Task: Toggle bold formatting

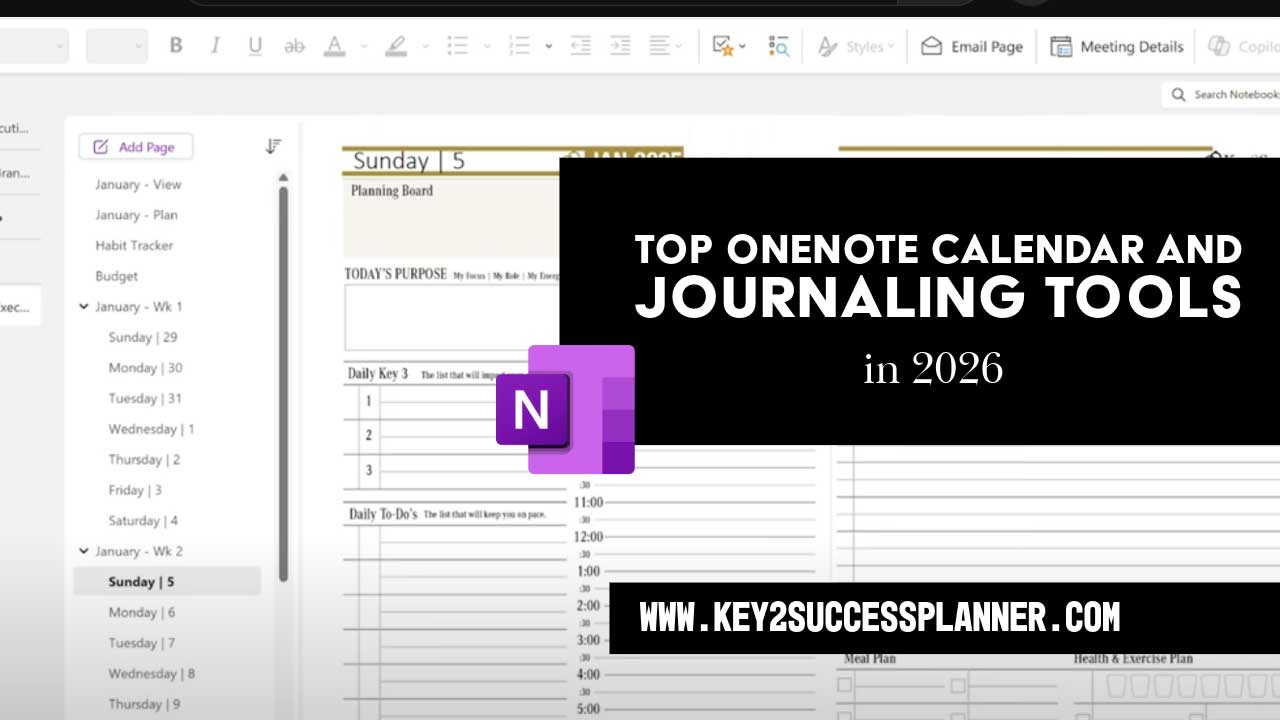Action: coord(176,46)
